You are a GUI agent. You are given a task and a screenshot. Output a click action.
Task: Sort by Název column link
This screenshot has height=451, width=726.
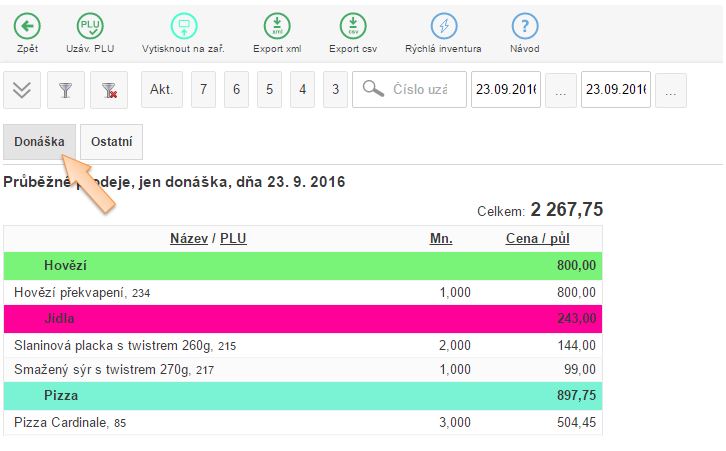(x=189, y=238)
